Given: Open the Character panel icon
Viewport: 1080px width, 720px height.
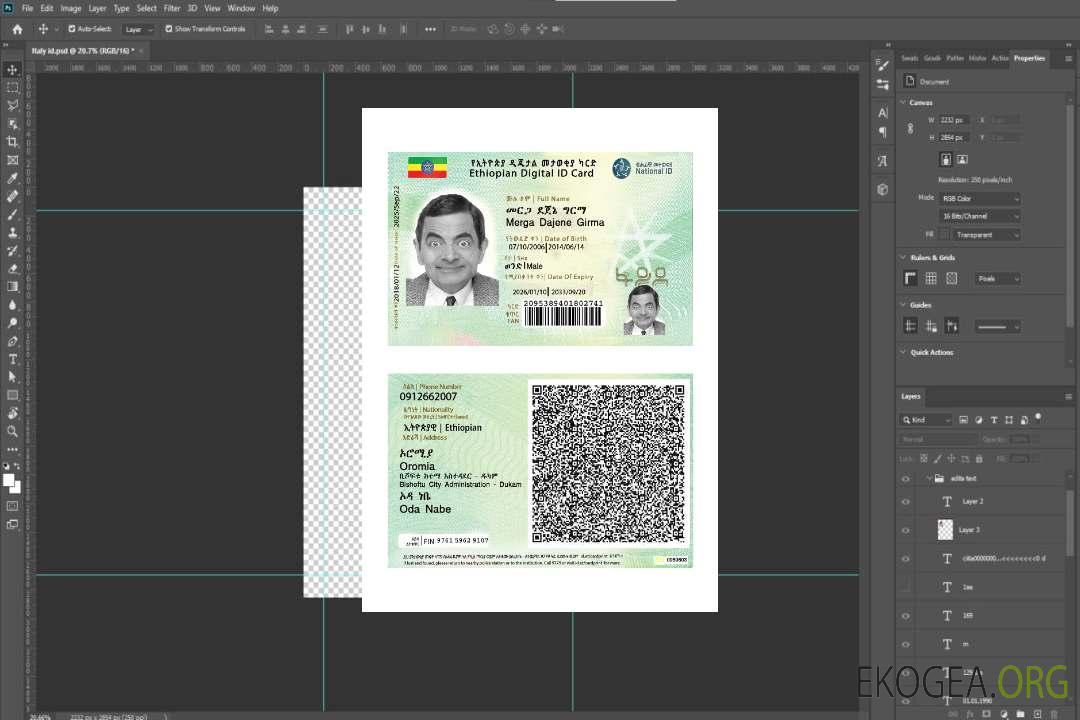Looking at the screenshot, I should click(883, 112).
